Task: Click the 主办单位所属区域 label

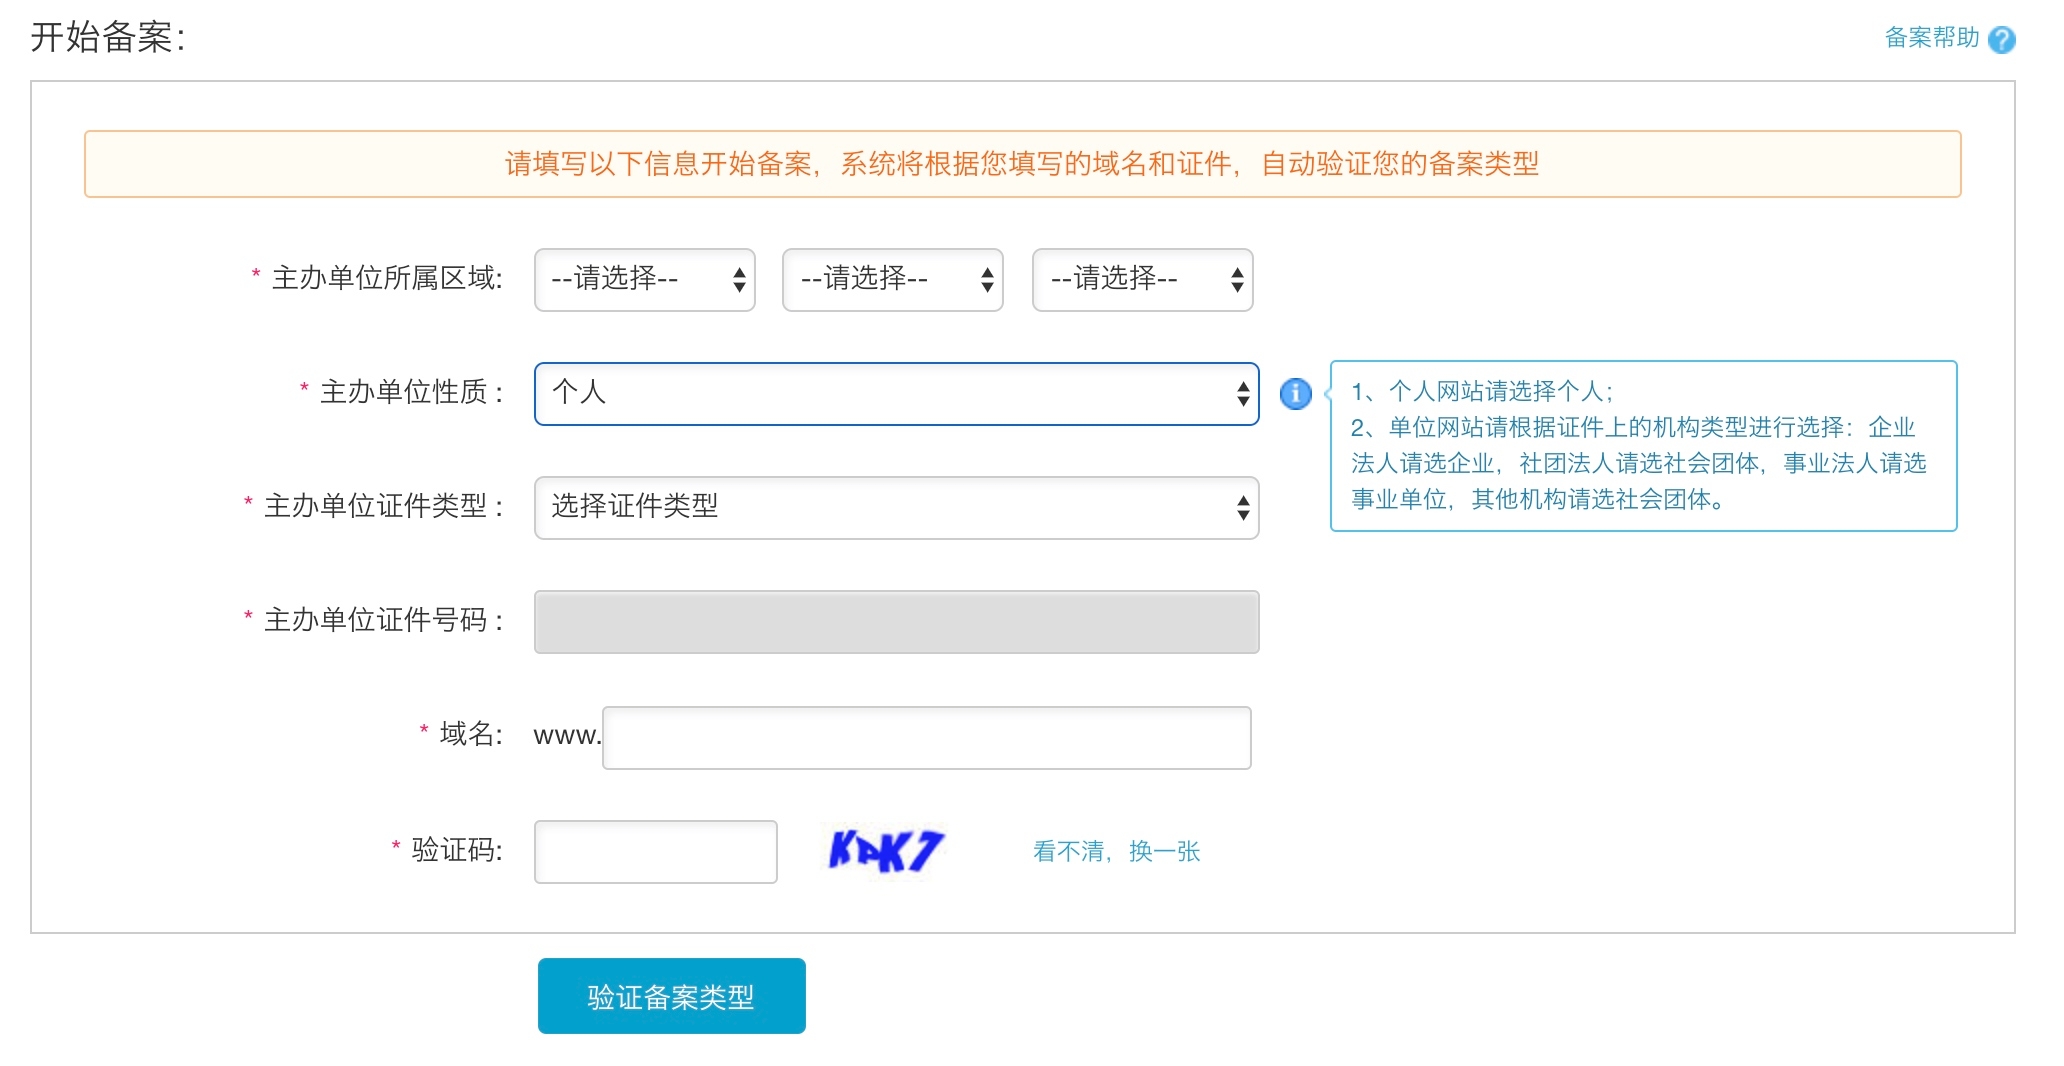Action: [x=386, y=278]
